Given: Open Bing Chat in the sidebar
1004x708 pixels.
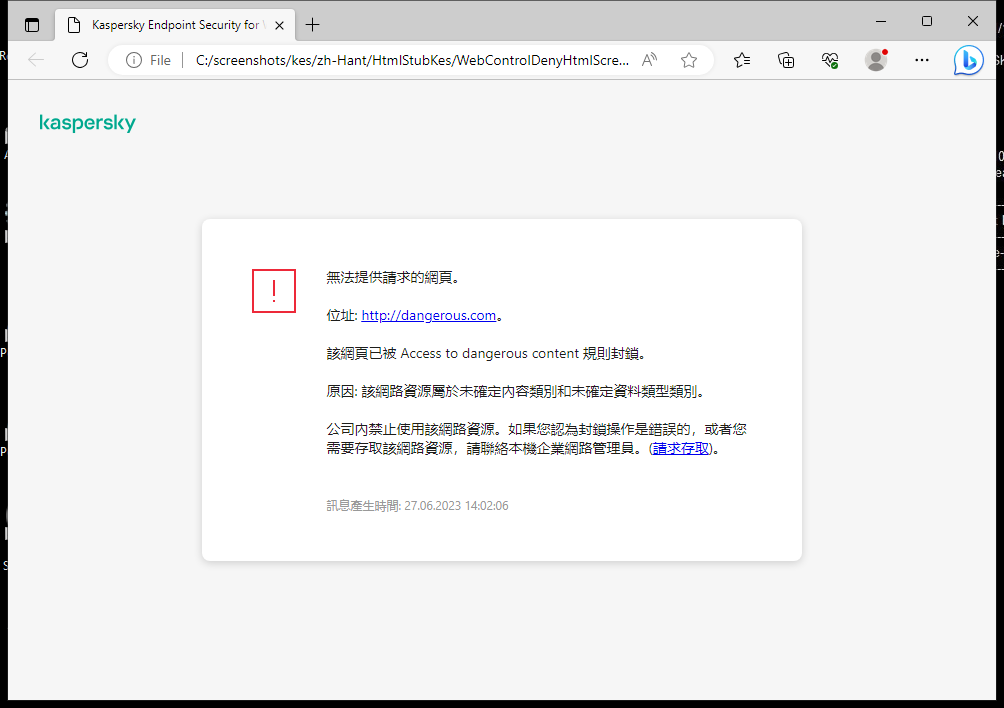Looking at the screenshot, I should [x=967, y=60].
